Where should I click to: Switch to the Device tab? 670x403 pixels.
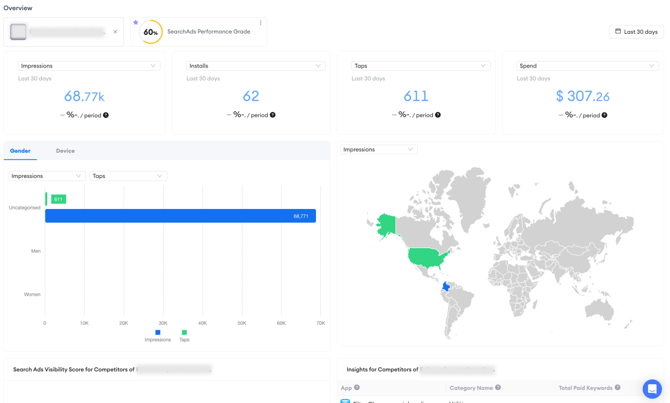[x=65, y=151]
